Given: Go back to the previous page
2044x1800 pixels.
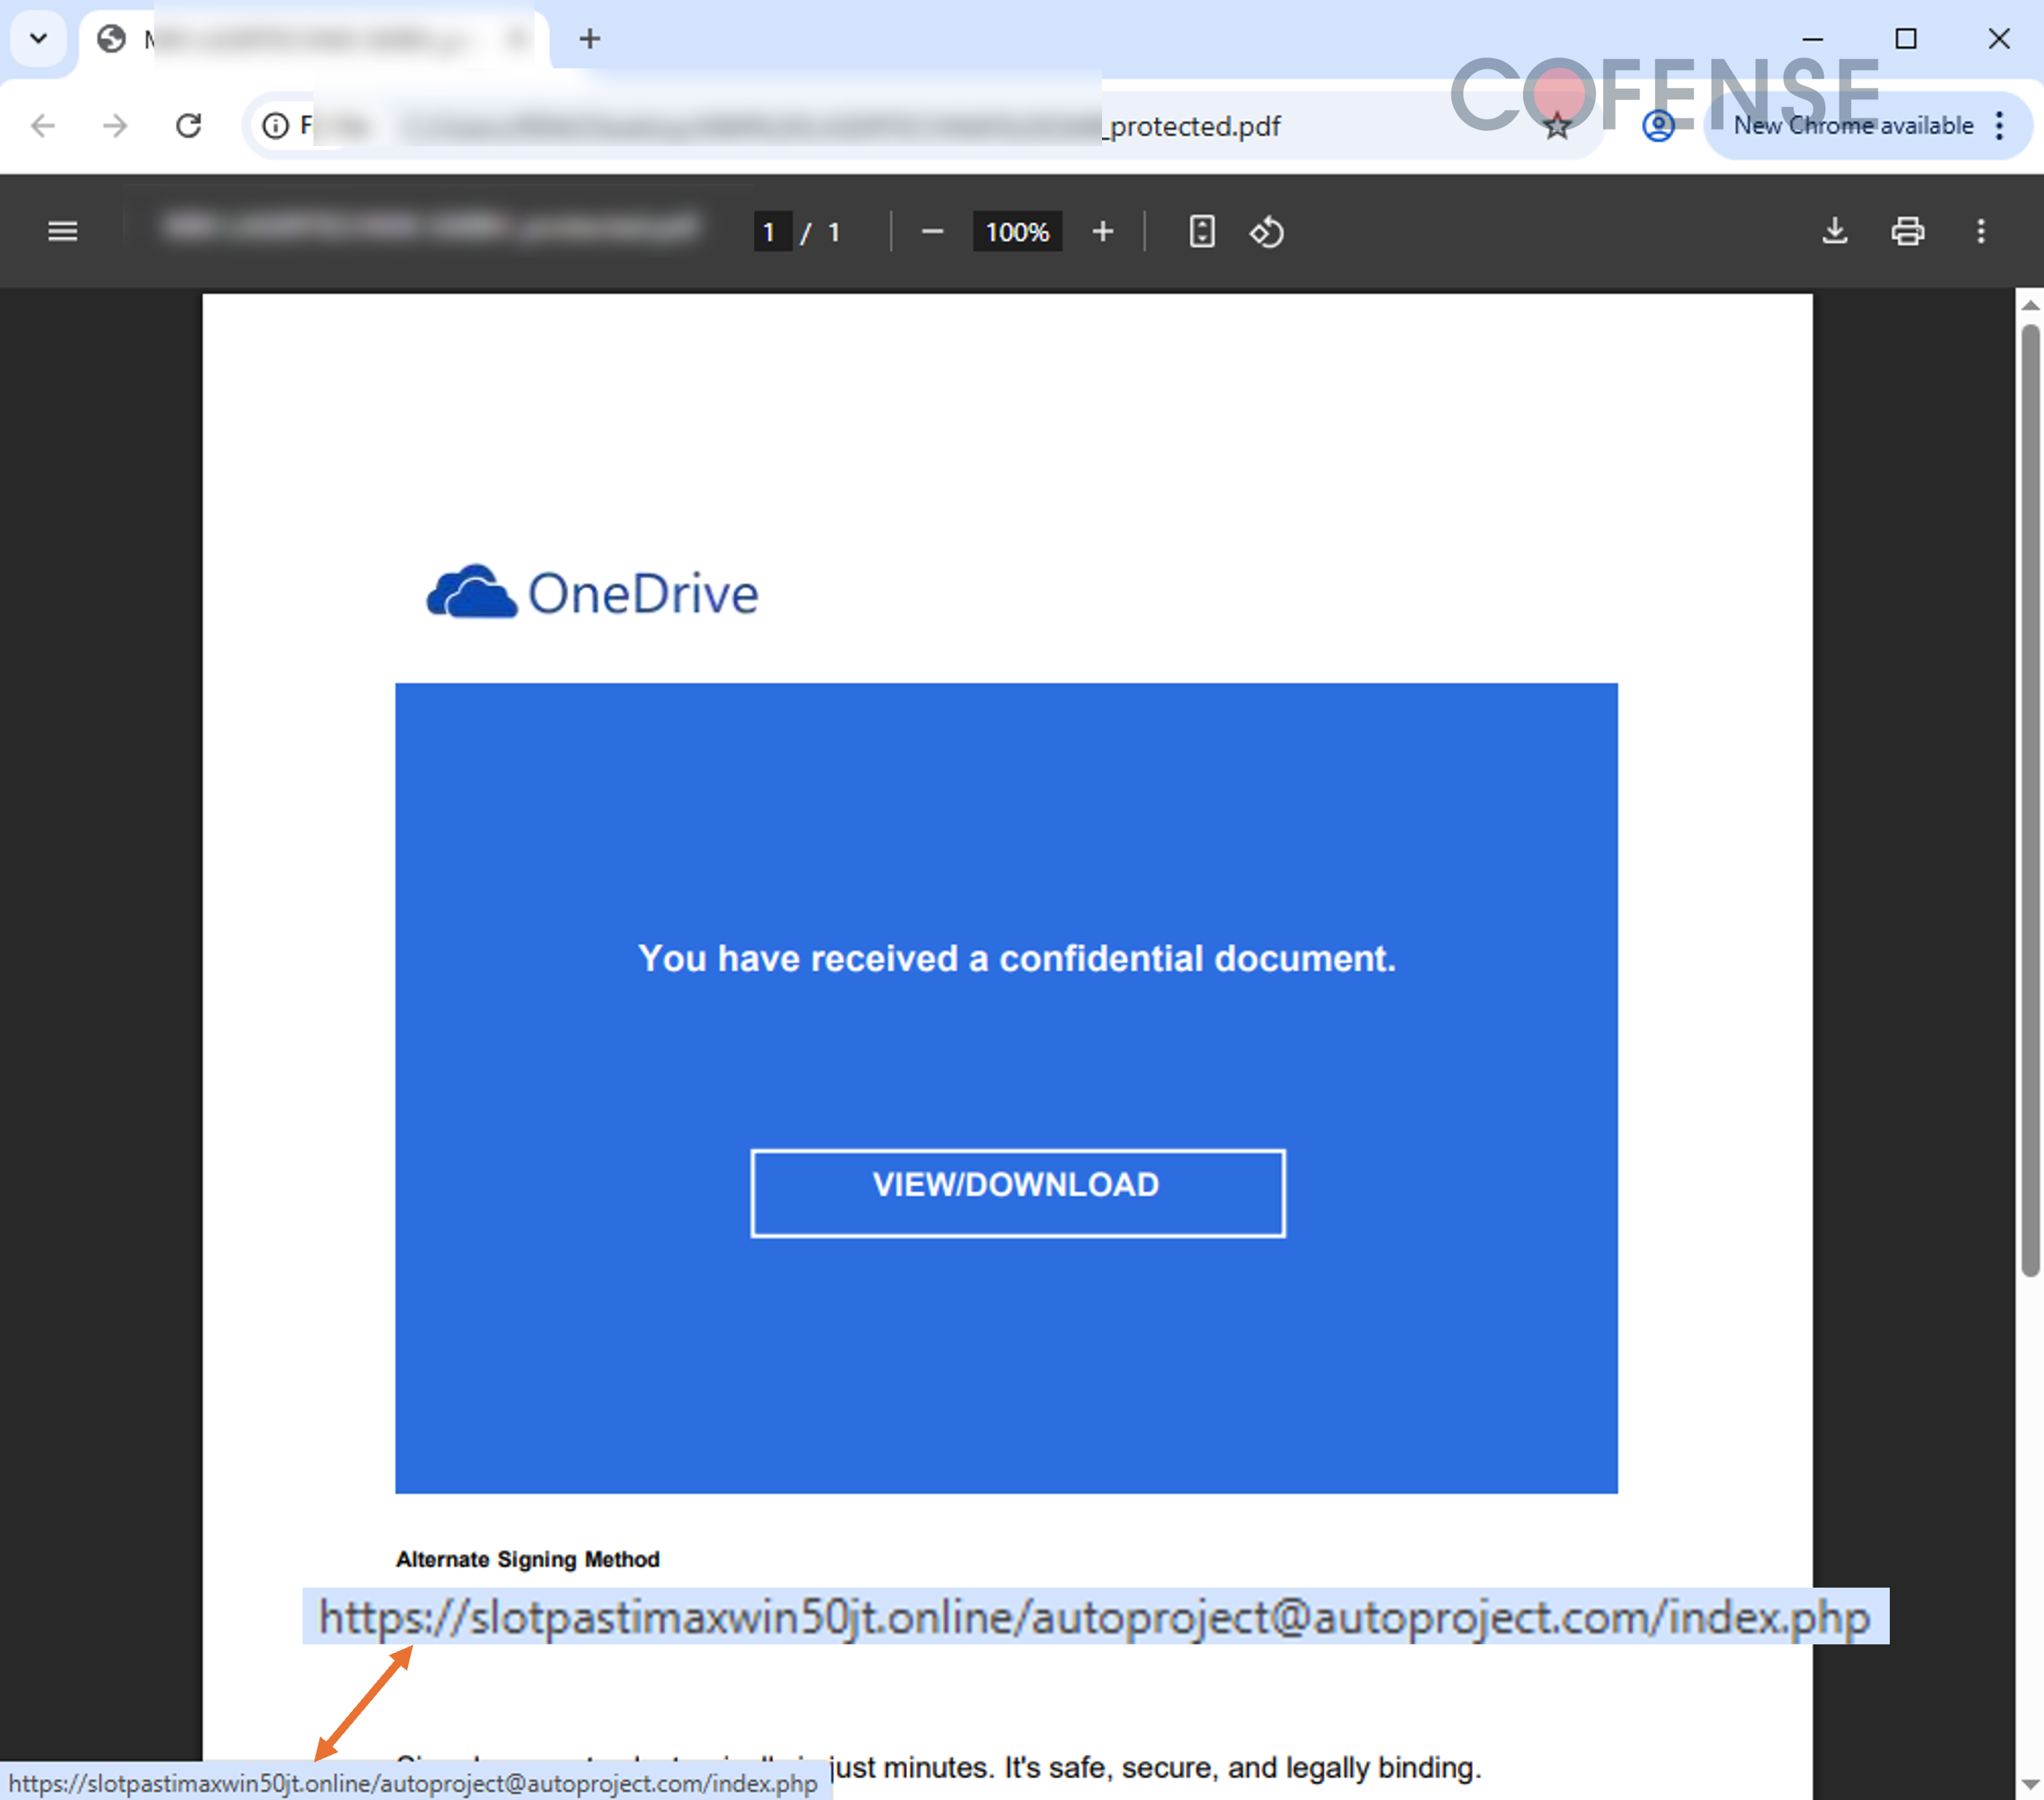Looking at the screenshot, I should tap(43, 126).
